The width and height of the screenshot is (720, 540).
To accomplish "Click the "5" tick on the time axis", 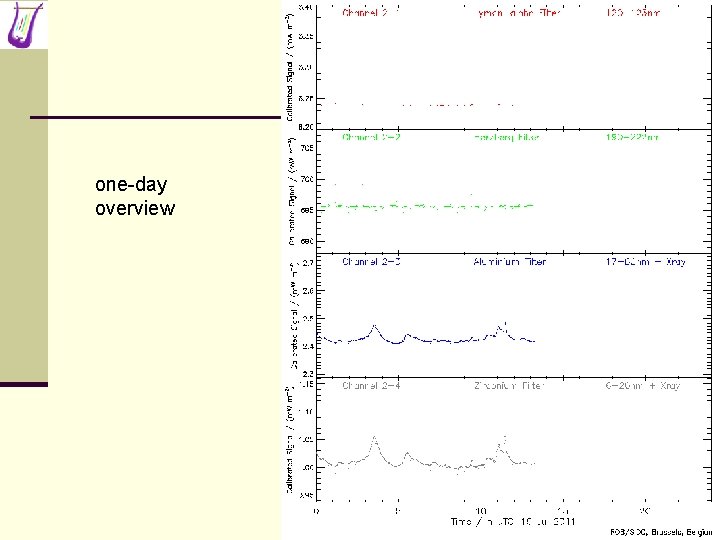I will (398, 511).
